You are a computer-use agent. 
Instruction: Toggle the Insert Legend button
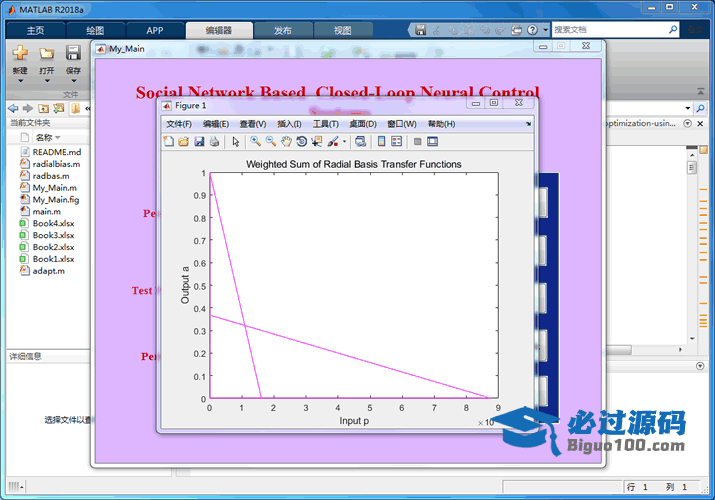pos(396,142)
